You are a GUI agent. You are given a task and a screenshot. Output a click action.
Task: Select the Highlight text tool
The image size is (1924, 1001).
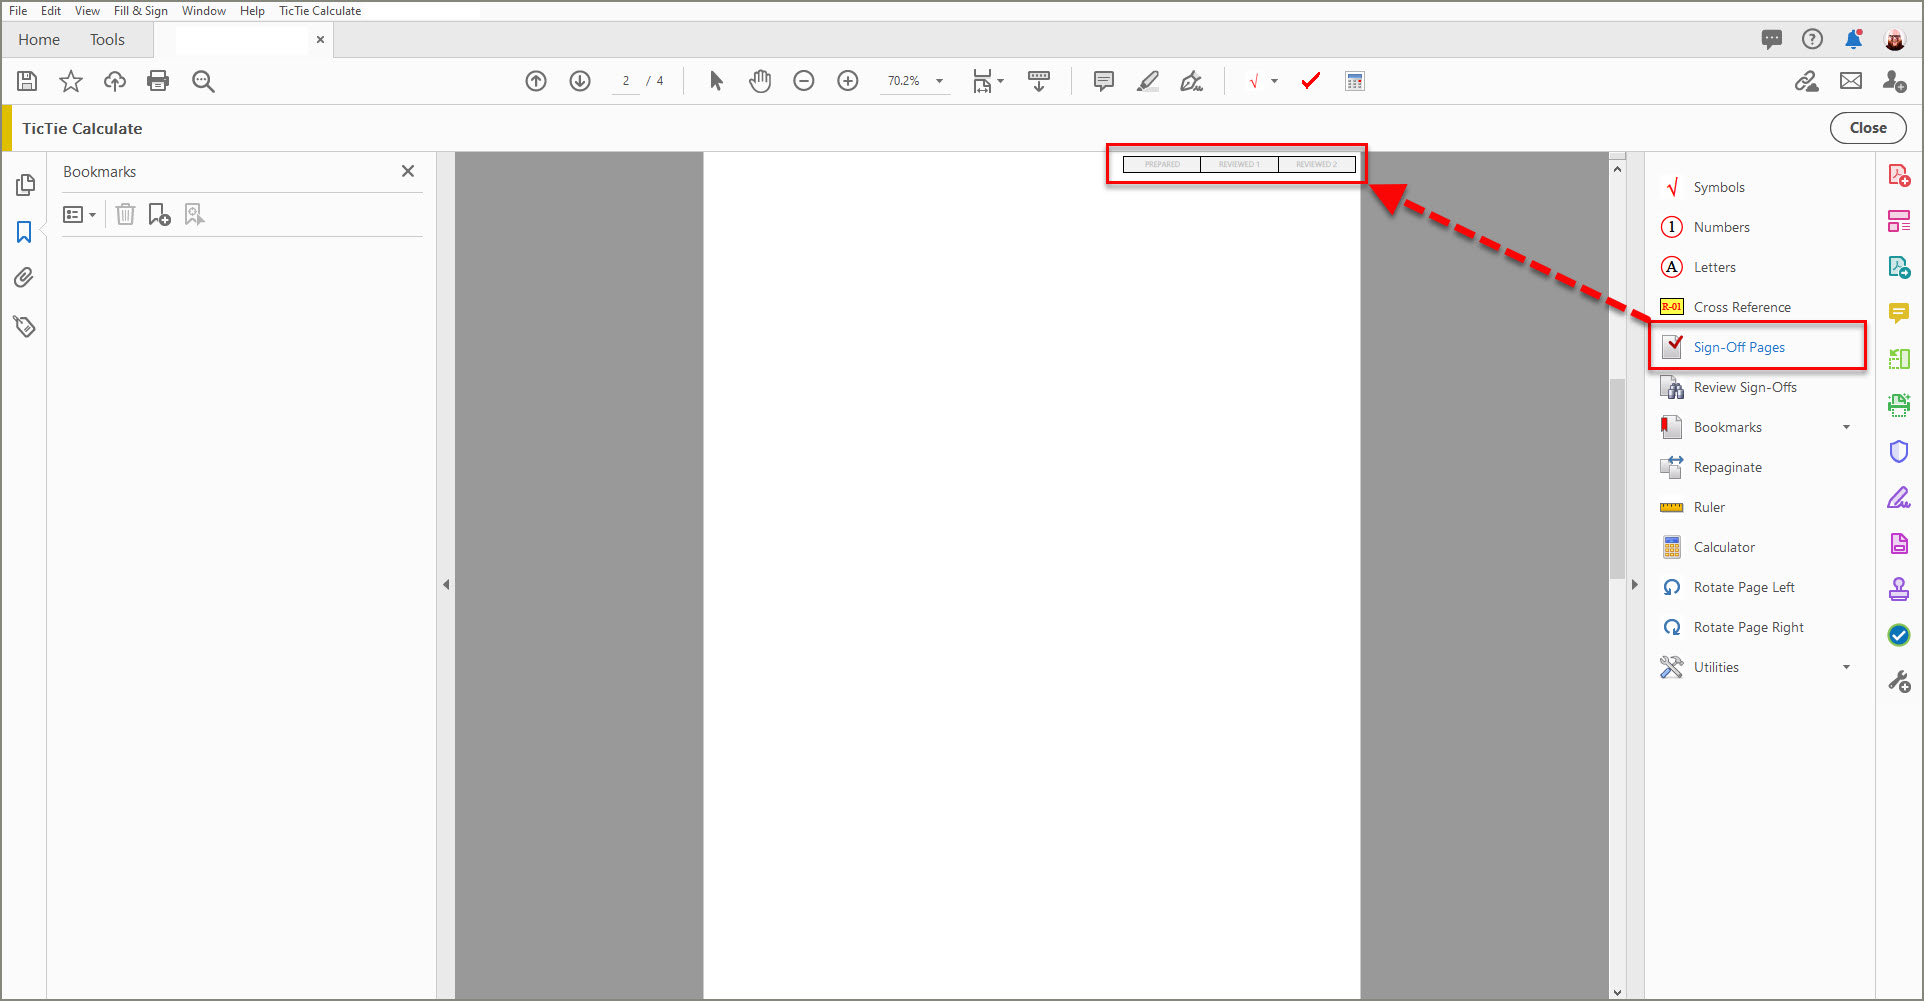tap(1148, 80)
